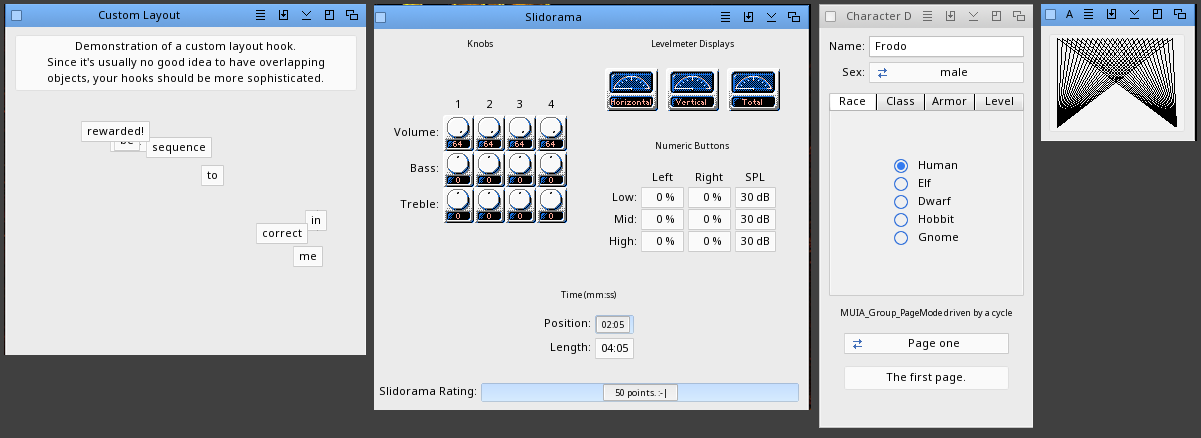Switch to the Armor tab
The height and width of the screenshot is (438, 1201).
(x=949, y=101)
